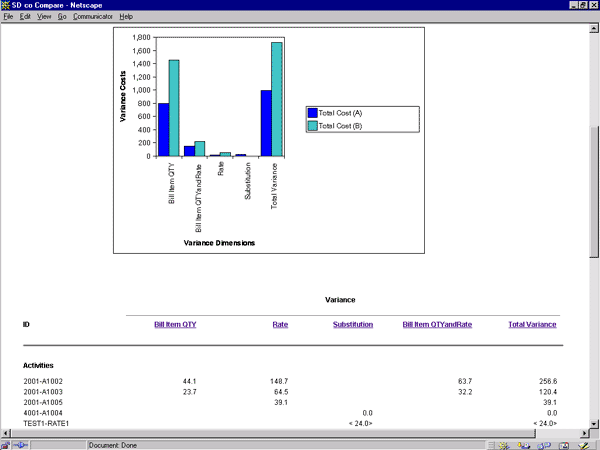Click the 120.4 total variance value
The width and height of the screenshot is (600, 450).
[548, 392]
